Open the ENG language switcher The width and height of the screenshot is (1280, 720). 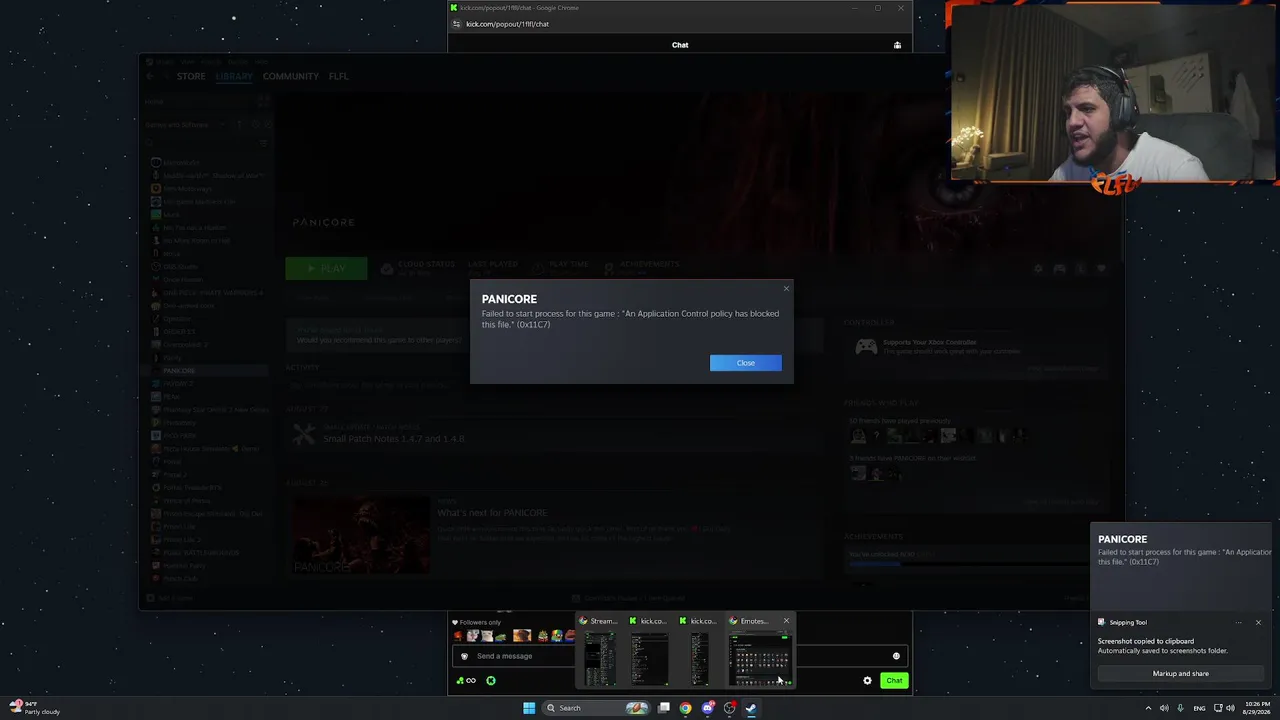[1200, 708]
